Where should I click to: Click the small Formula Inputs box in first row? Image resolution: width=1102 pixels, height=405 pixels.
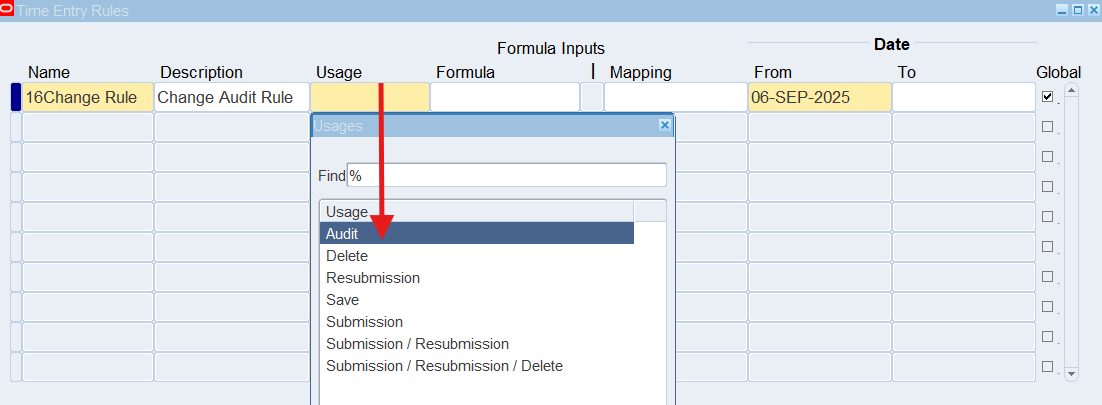click(x=592, y=97)
